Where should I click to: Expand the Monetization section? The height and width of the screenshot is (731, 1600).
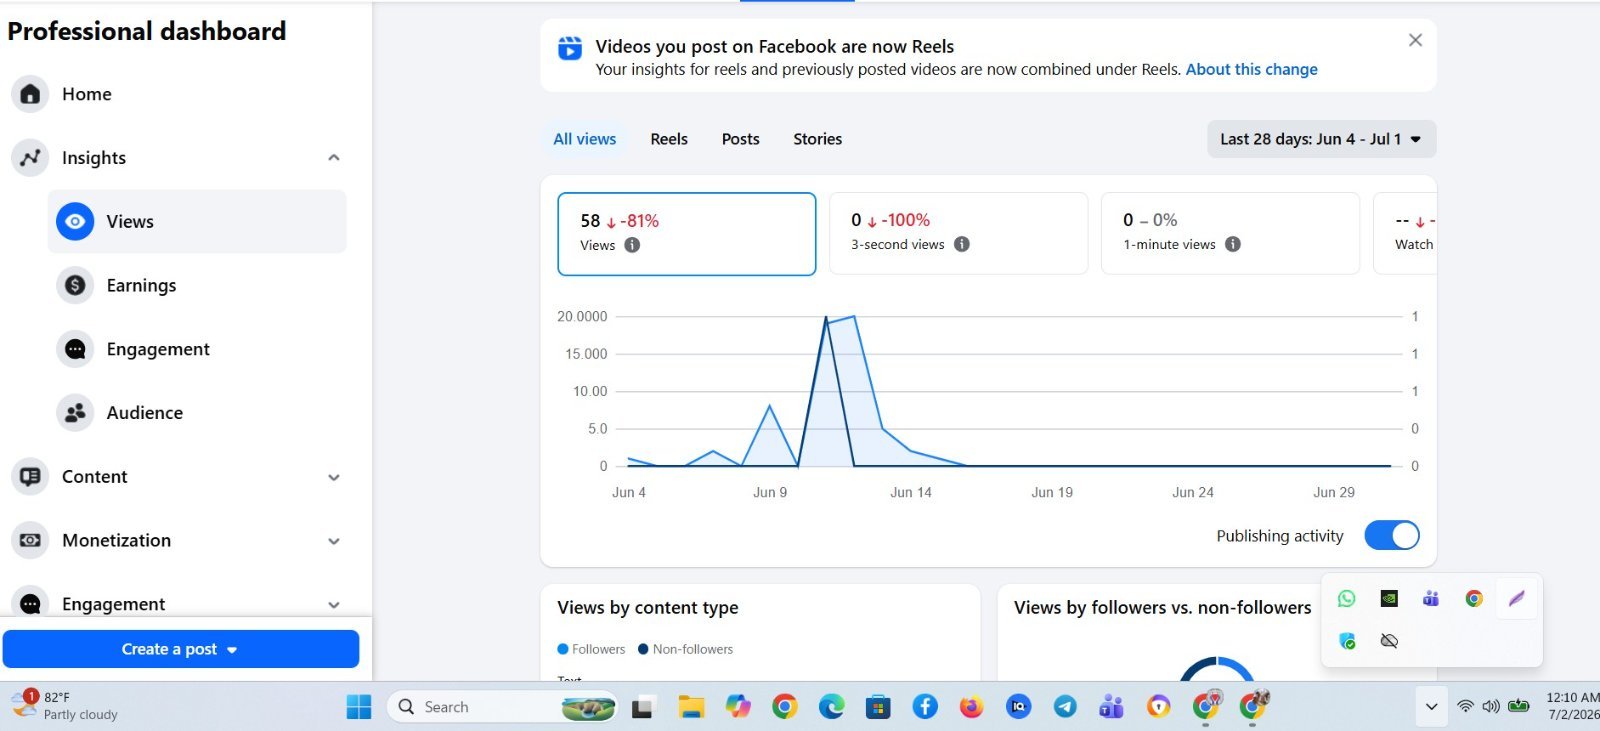[334, 541]
